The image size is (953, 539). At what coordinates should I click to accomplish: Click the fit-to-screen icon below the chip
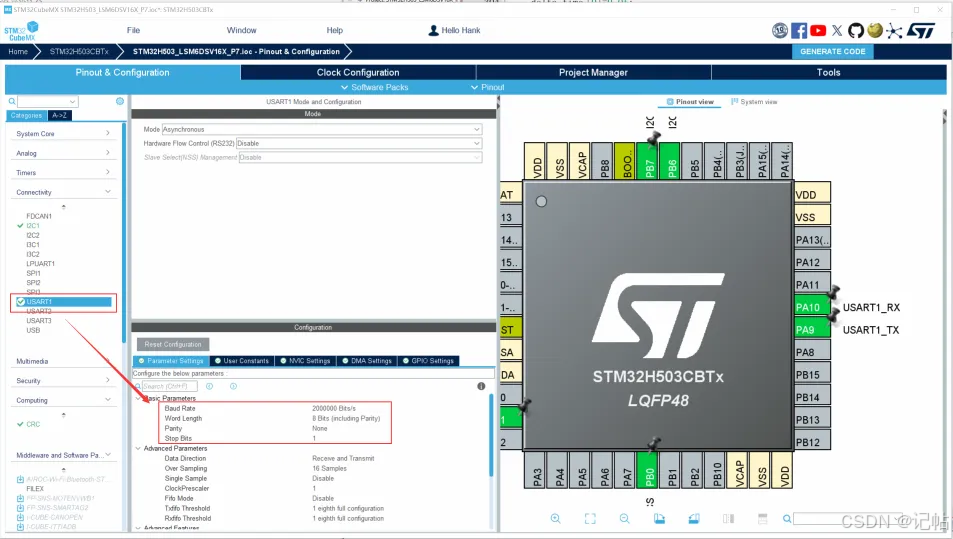(590, 518)
